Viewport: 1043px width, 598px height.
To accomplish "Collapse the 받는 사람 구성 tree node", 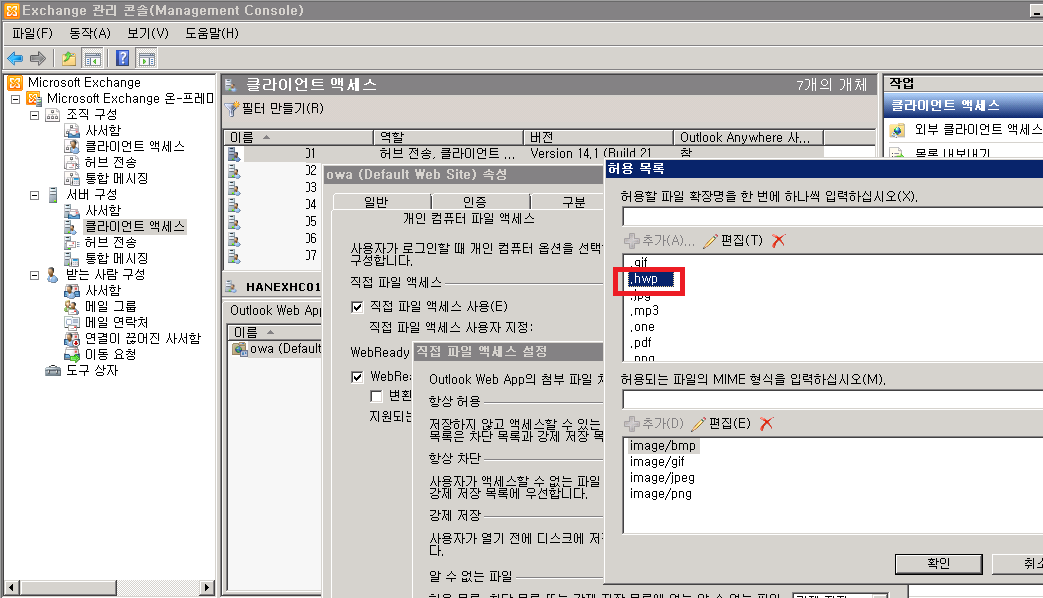I will [34, 275].
